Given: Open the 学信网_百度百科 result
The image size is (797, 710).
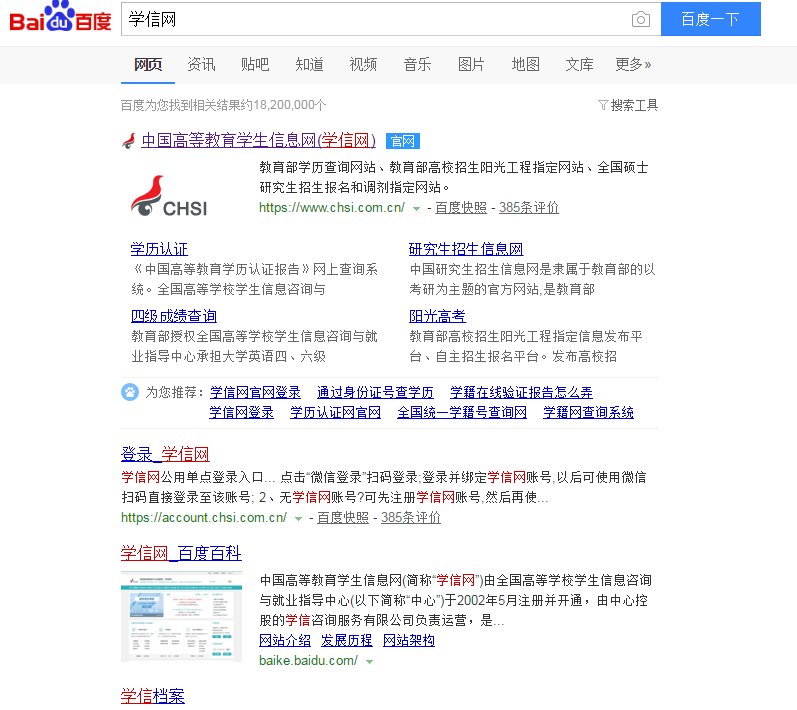Looking at the screenshot, I should [181, 553].
